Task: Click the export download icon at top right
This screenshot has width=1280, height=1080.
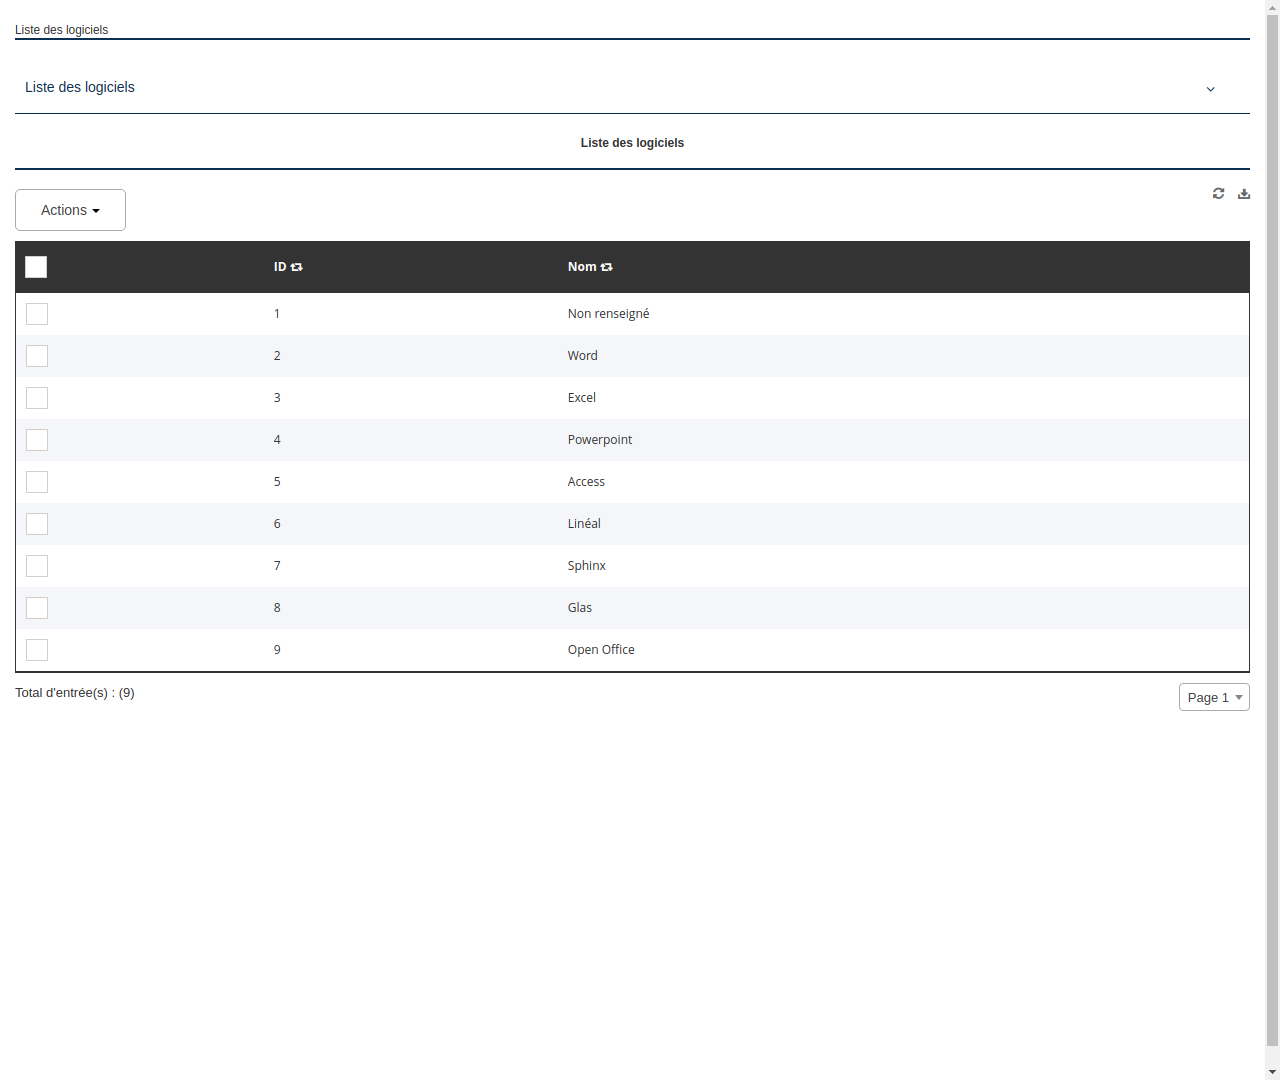Action: point(1244,193)
